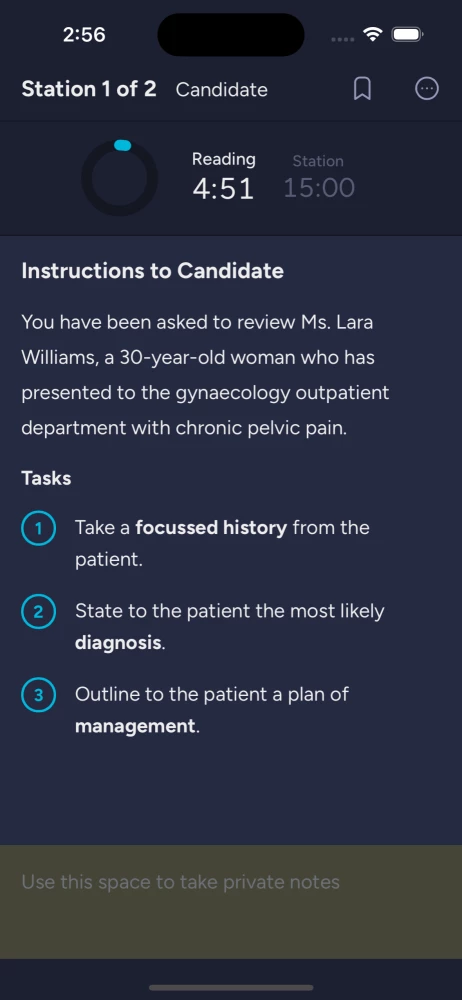The width and height of the screenshot is (462, 1000).
Task: Tap the Reading 4:51 countdown
Action: coord(223,177)
